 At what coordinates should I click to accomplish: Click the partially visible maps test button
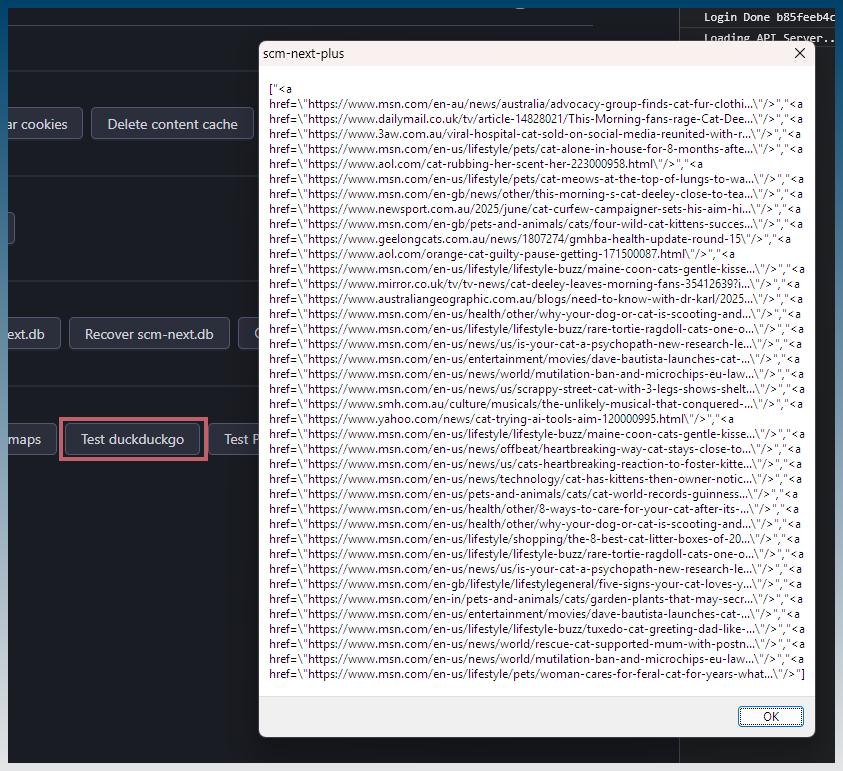coord(32,439)
